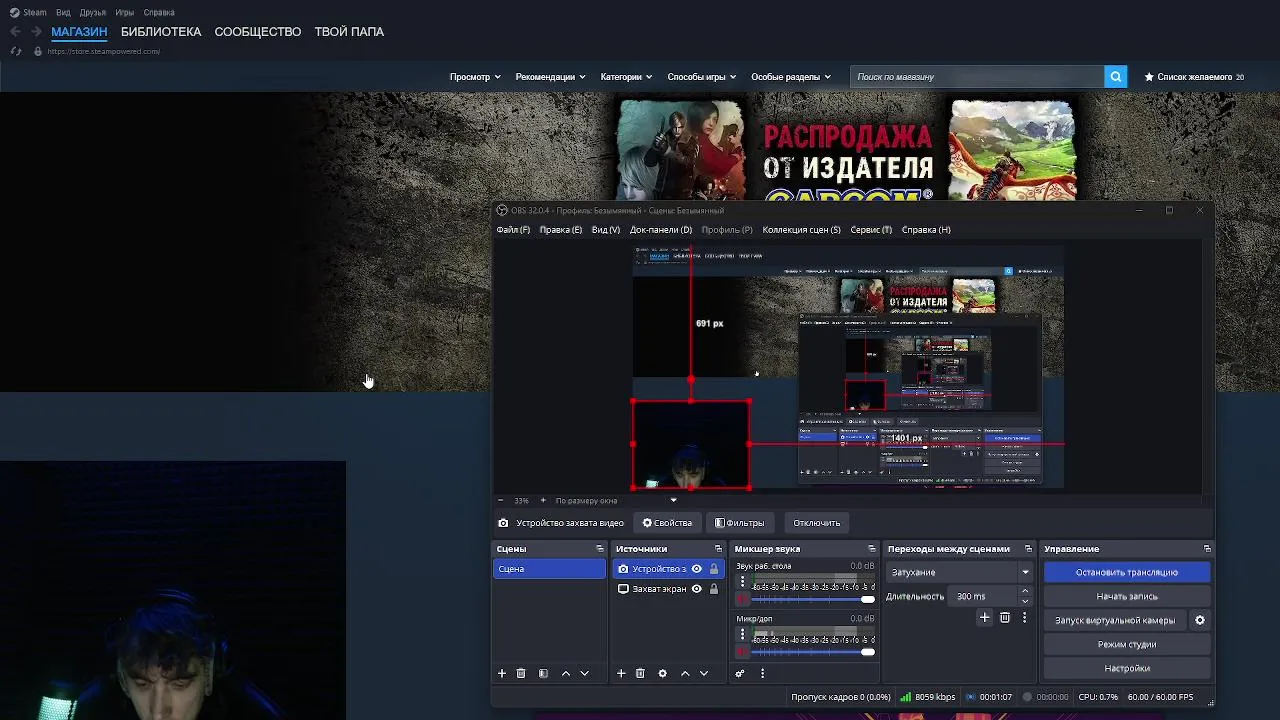Open scene filters icon in Сцены panel
The image size is (1280, 720).
(x=543, y=673)
